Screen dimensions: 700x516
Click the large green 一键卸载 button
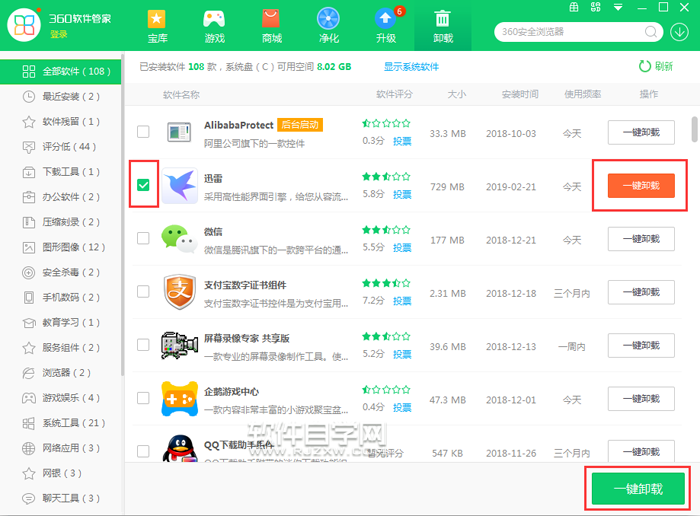click(638, 489)
